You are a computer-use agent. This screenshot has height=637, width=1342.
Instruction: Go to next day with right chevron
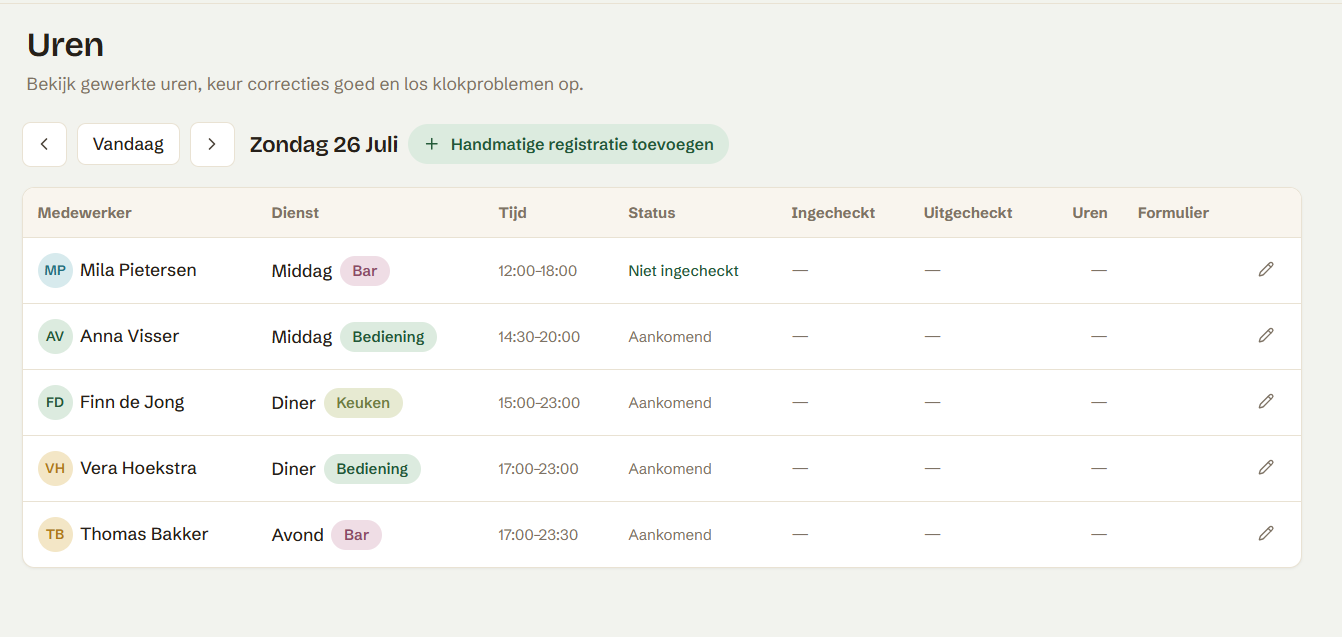[x=212, y=144]
